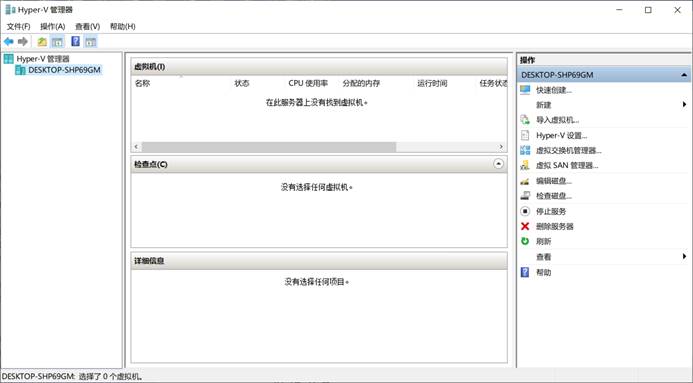Open 虚拟 SAN 管理器...
This screenshot has height=383, width=693.
point(567,166)
